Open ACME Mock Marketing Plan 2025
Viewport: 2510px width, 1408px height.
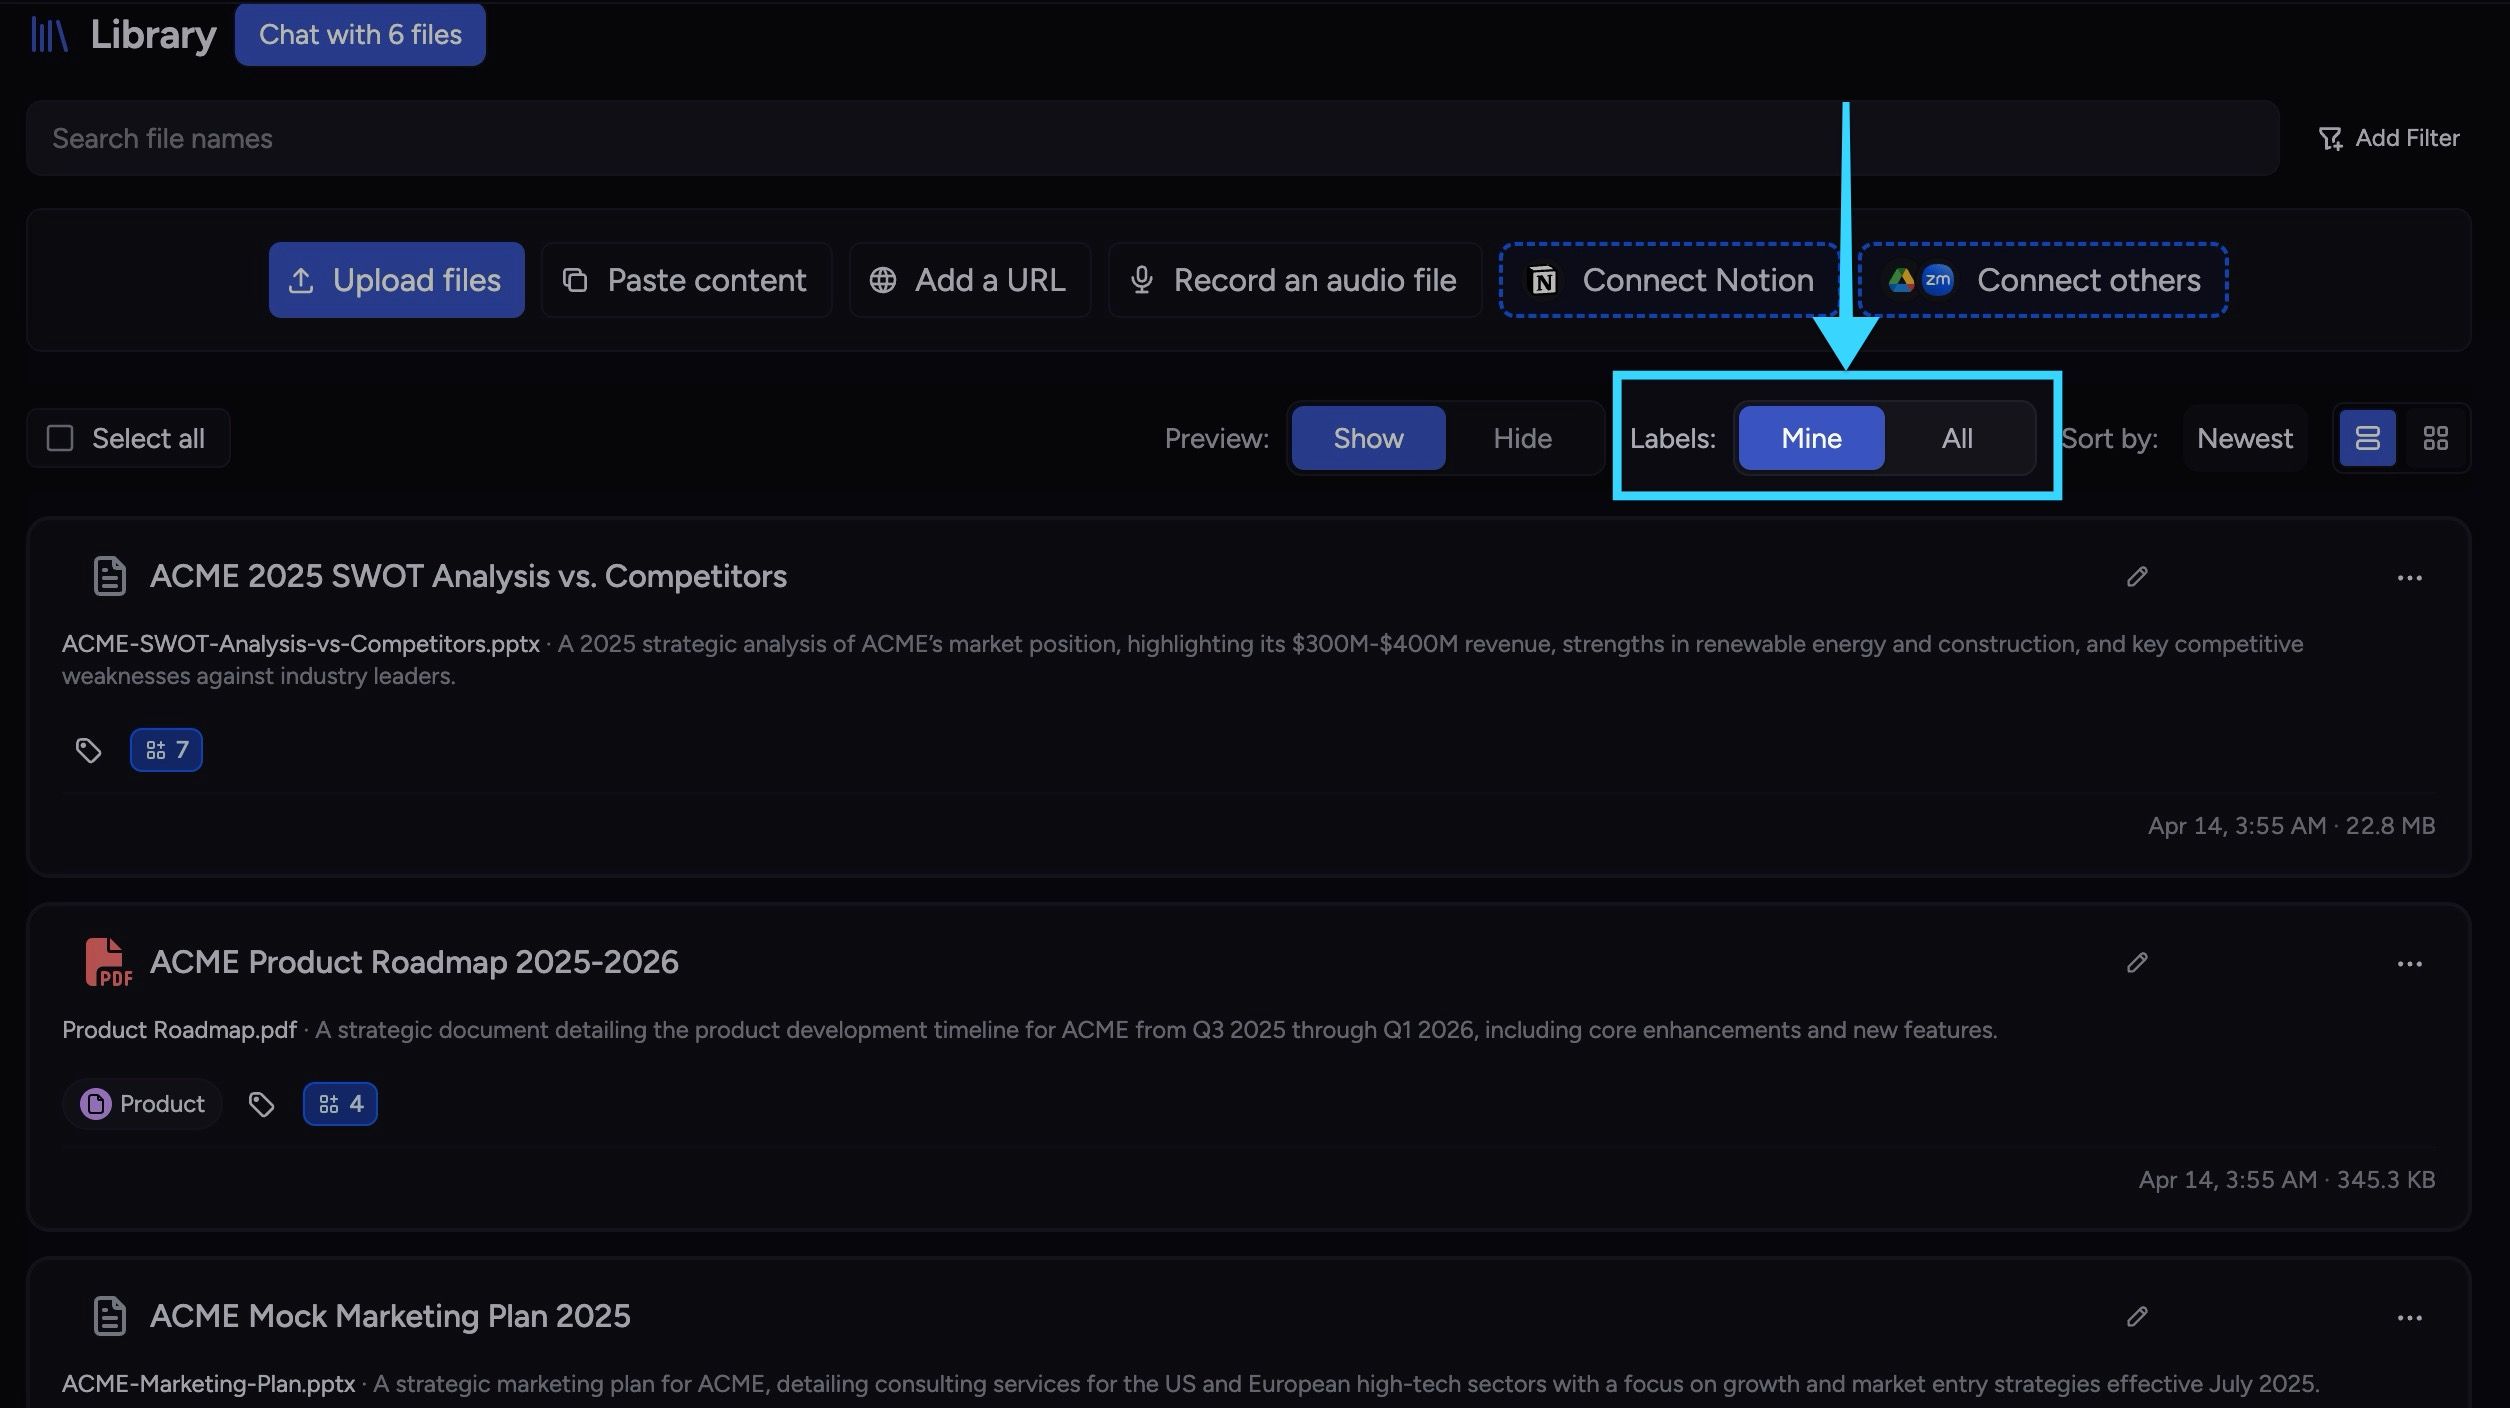[390, 1316]
